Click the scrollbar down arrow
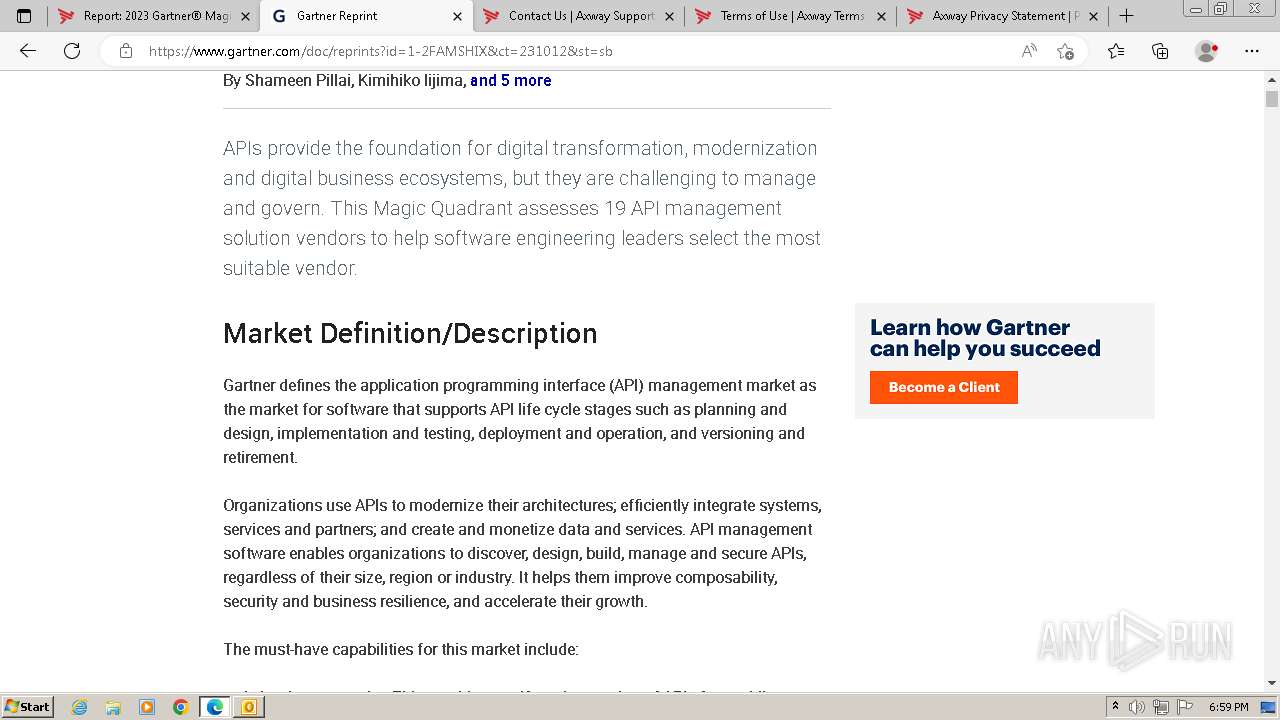This screenshot has height=720, width=1280. click(x=1272, y=683)
